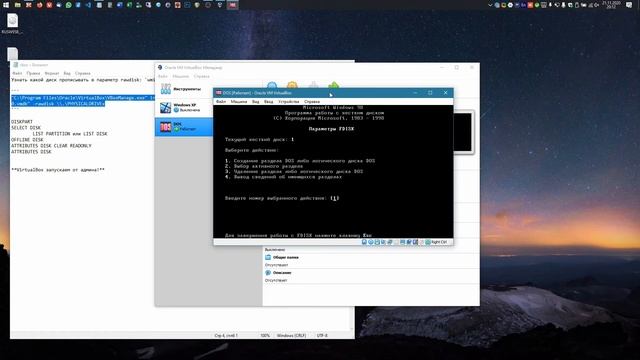The width and height of the screenshot is (640, 360).
Task: Open Машина menu in the DOS VM window
Action: [239, 101]
